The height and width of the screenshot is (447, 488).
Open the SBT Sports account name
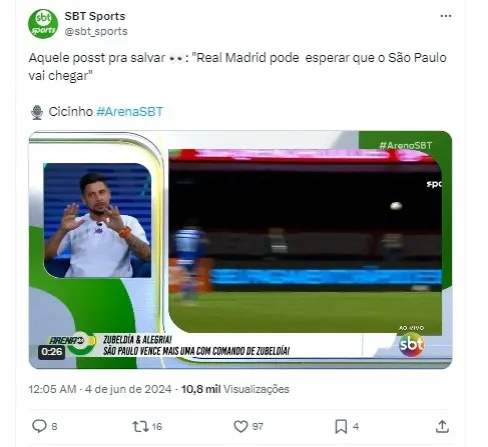point(95,16)
